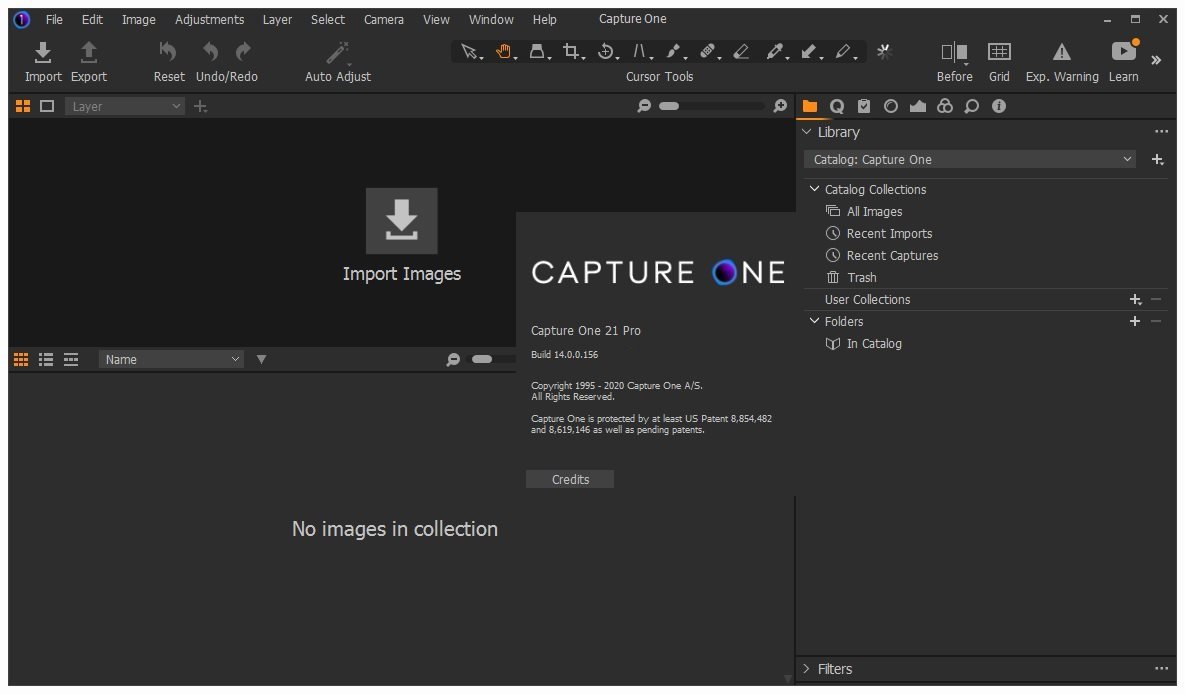Open the Adjustments menu
This screenshot has height=694, width=1185.
point(209,19)
